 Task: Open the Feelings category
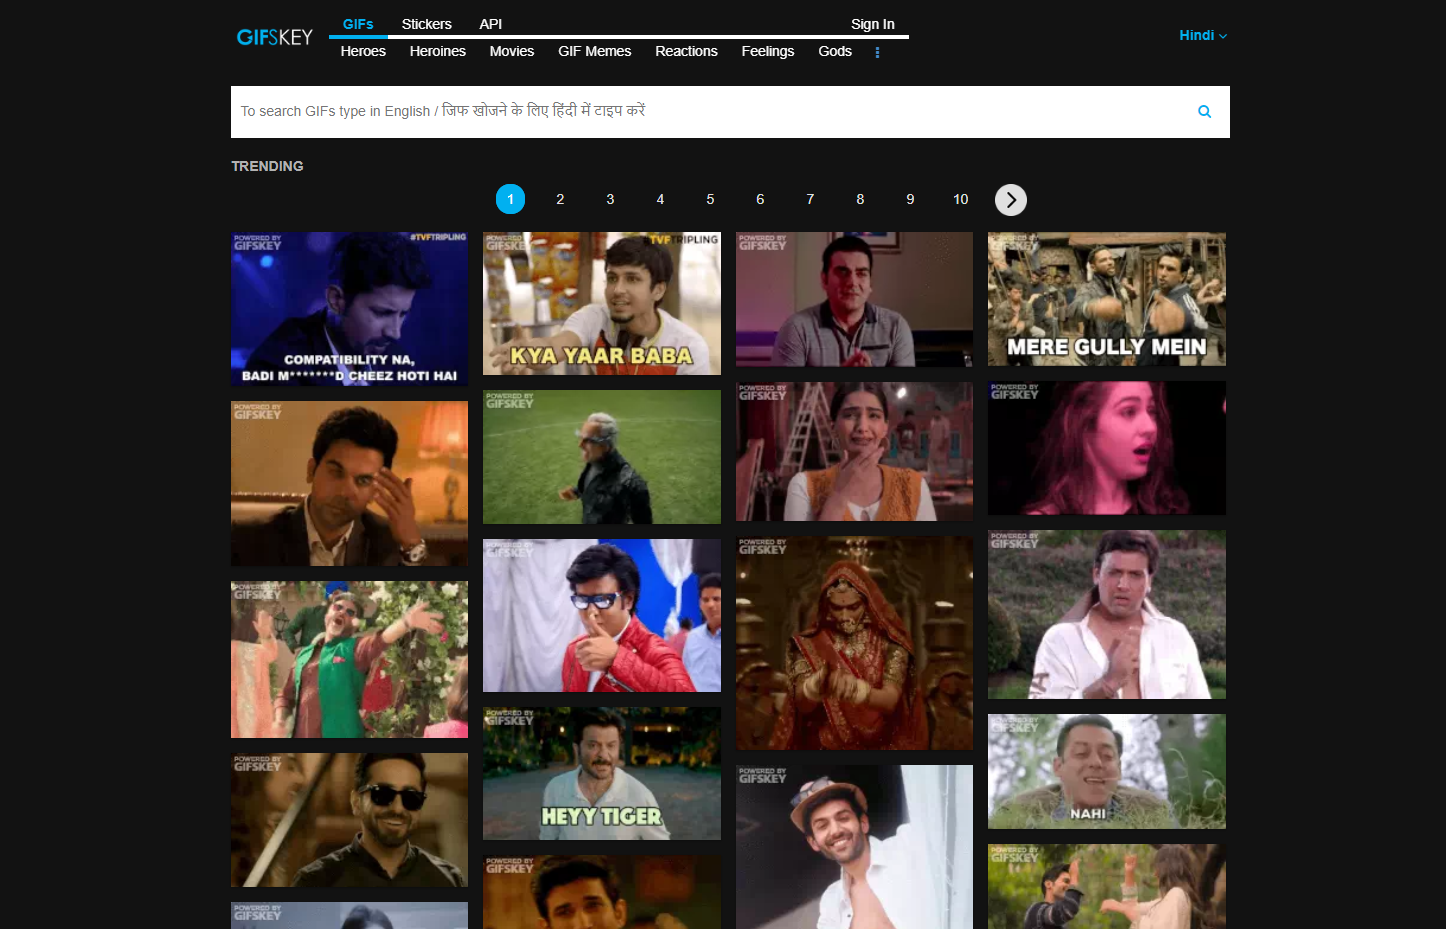click(768, 51)
